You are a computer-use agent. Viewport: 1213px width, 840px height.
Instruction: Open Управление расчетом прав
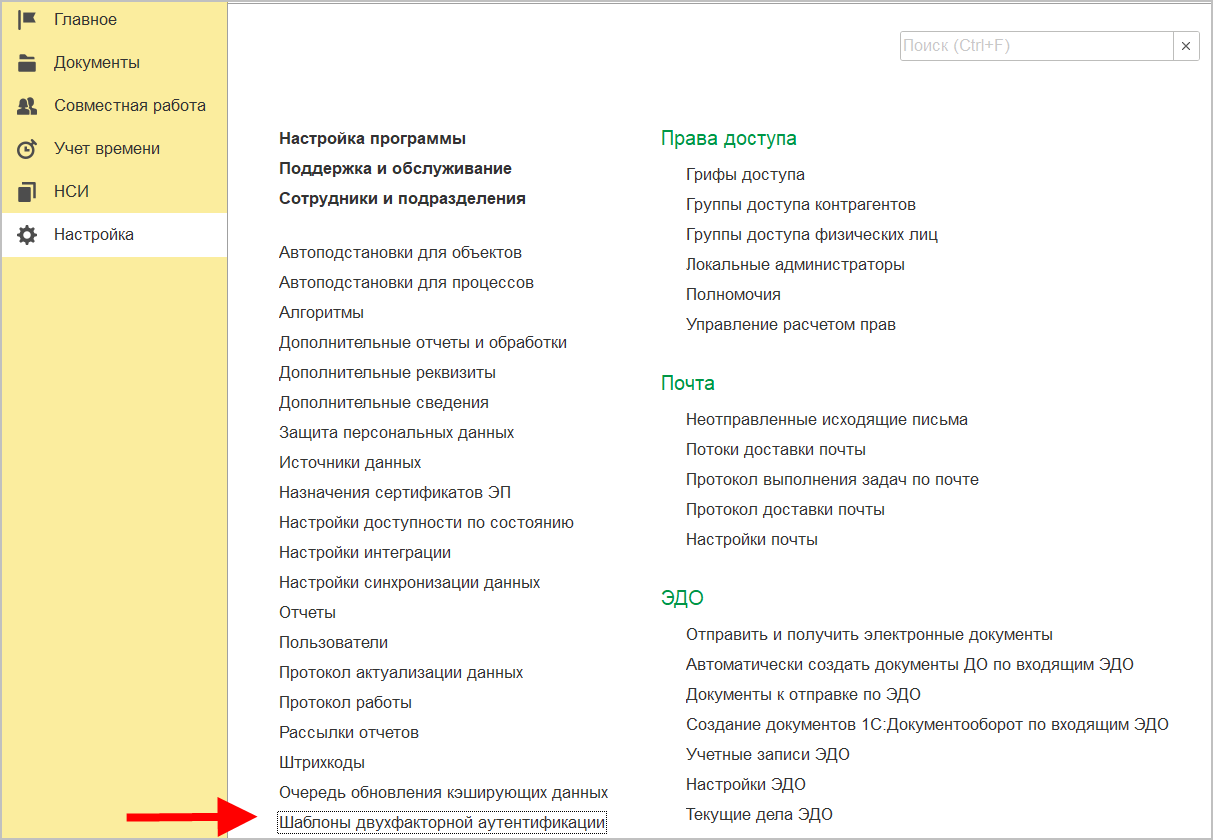791,324
